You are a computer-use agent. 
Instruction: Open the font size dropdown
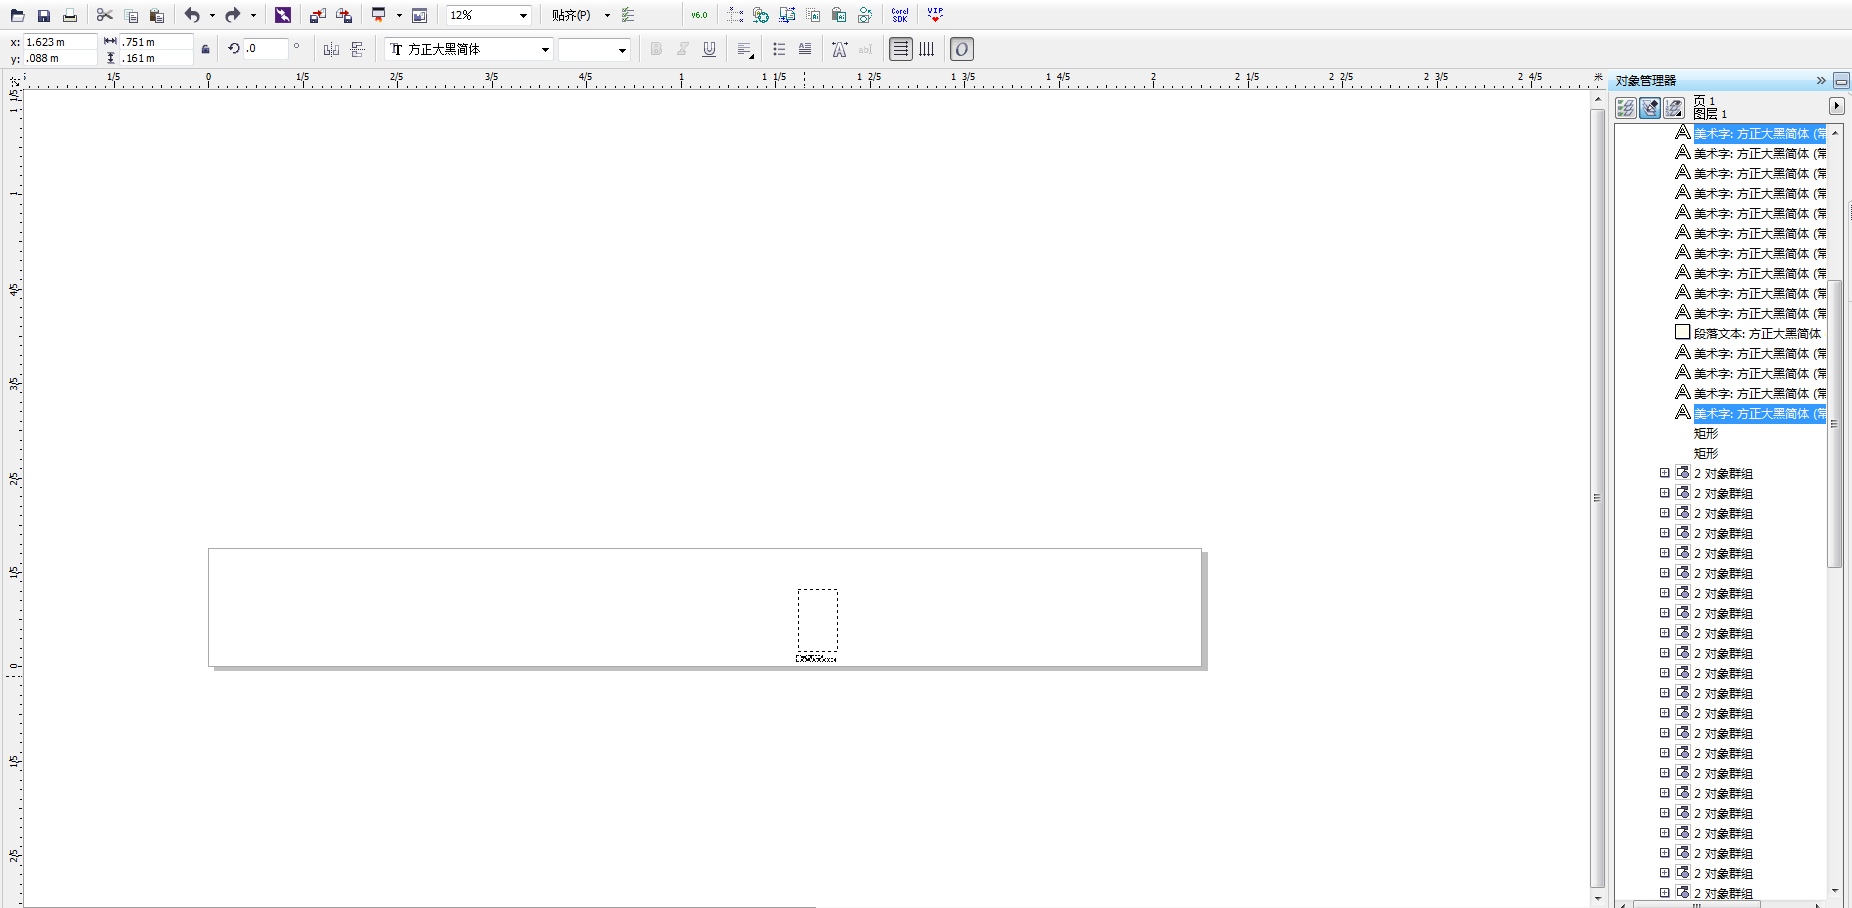(622, 49)
